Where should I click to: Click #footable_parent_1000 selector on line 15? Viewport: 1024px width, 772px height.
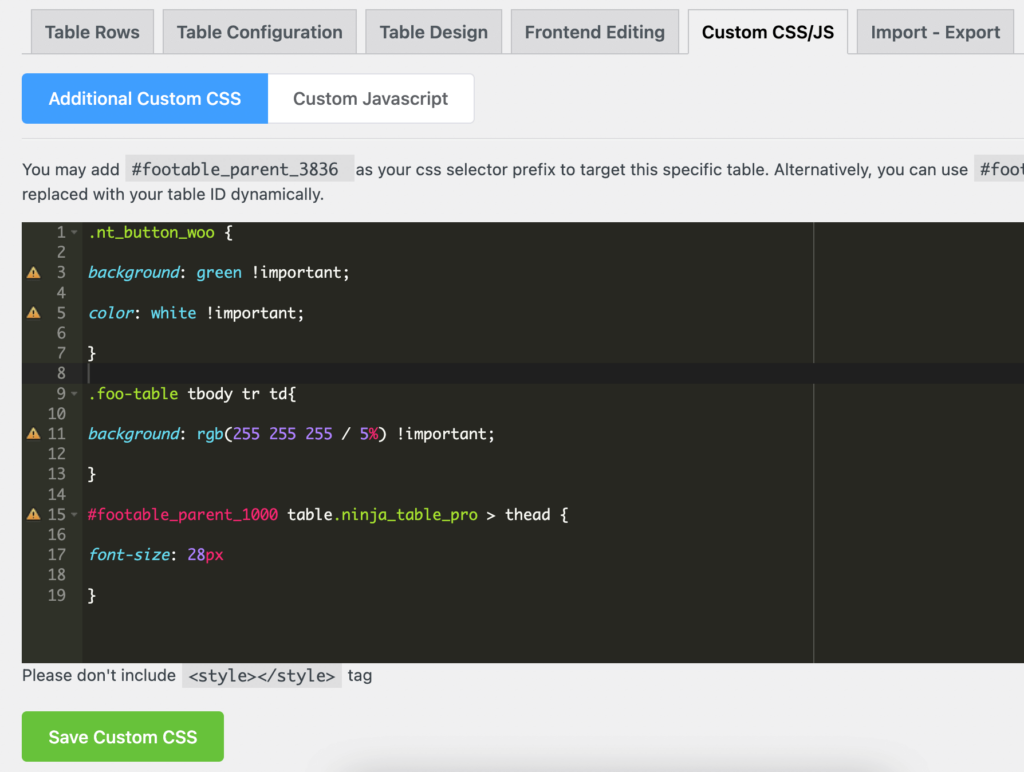(183, 515)
